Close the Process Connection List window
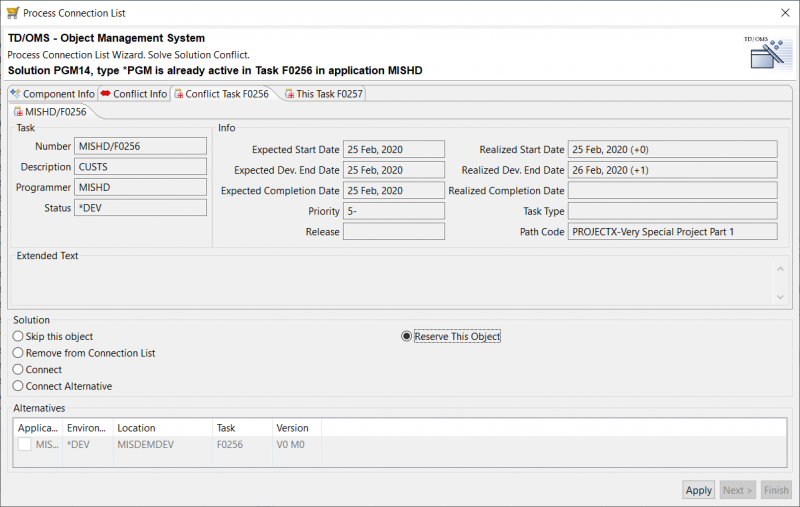Image resolution: width=800 pixels, height=507 pixels. (781, 12)
